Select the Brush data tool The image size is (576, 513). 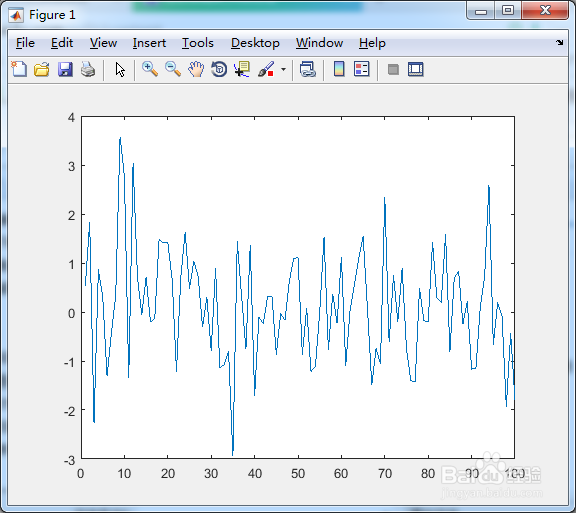tap(266, 69)
